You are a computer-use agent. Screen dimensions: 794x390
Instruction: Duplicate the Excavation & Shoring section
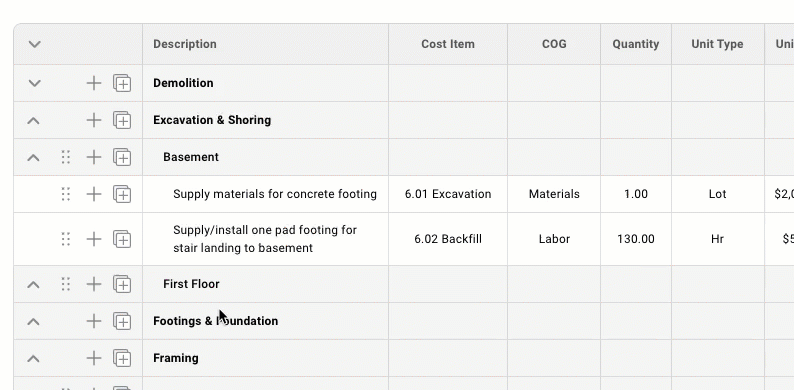pos(122,121)
